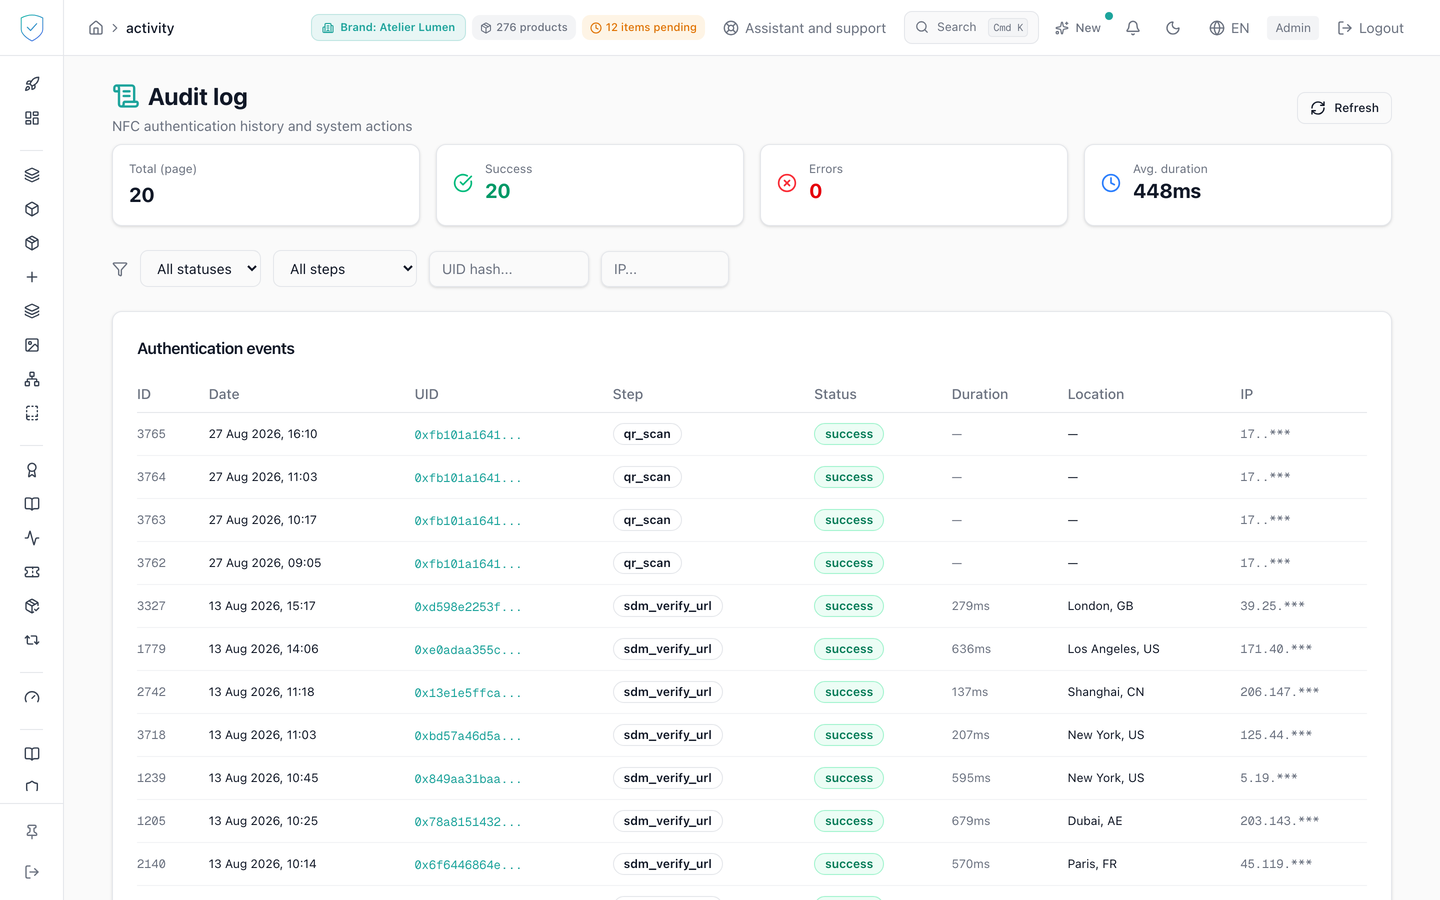Open the award ribbon sidebar icon
1440x900 pixels.
32,470
